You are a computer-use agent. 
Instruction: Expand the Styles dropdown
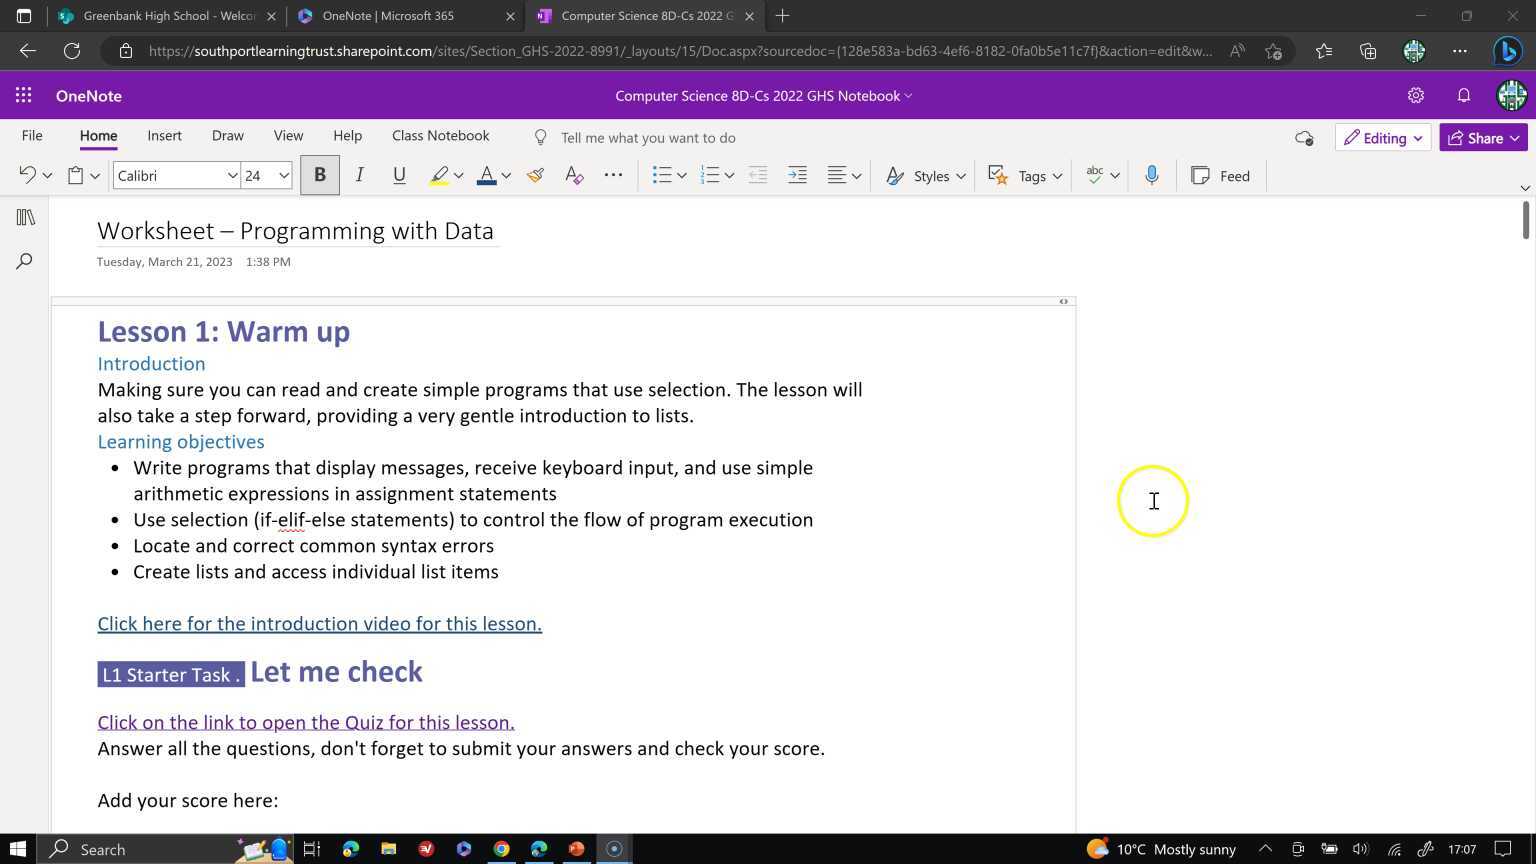click(926, 176)
